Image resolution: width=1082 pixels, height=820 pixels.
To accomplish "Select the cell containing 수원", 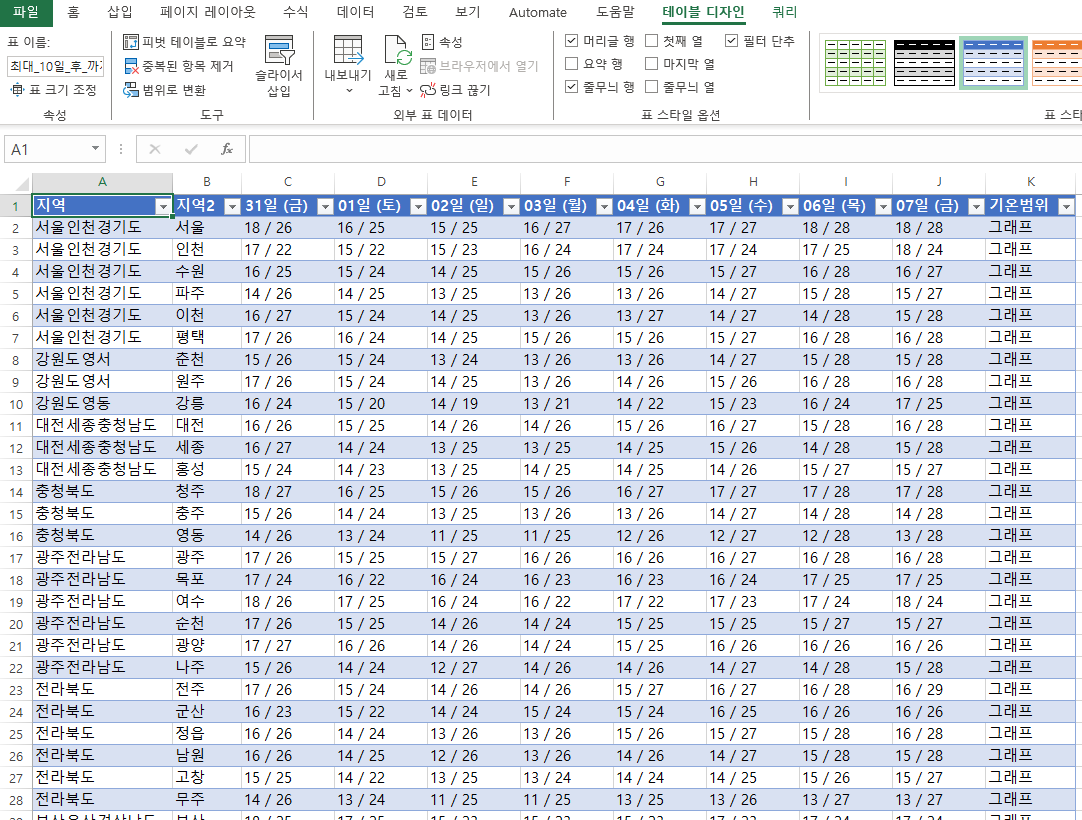I will coord(206,271).
